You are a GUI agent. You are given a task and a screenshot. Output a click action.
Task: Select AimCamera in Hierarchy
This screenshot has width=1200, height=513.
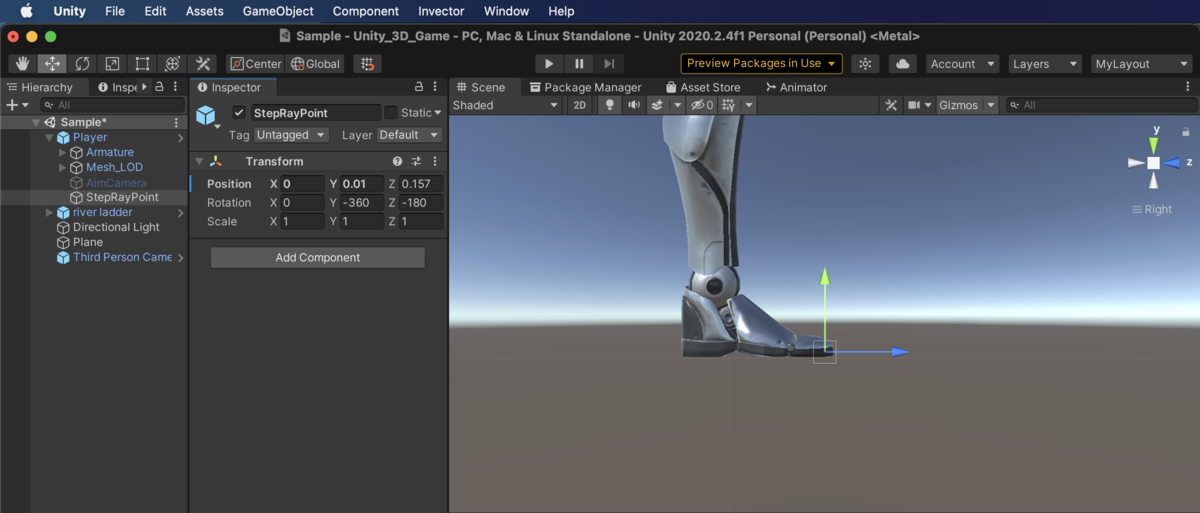pyautogui.click(x=115, y=183)
